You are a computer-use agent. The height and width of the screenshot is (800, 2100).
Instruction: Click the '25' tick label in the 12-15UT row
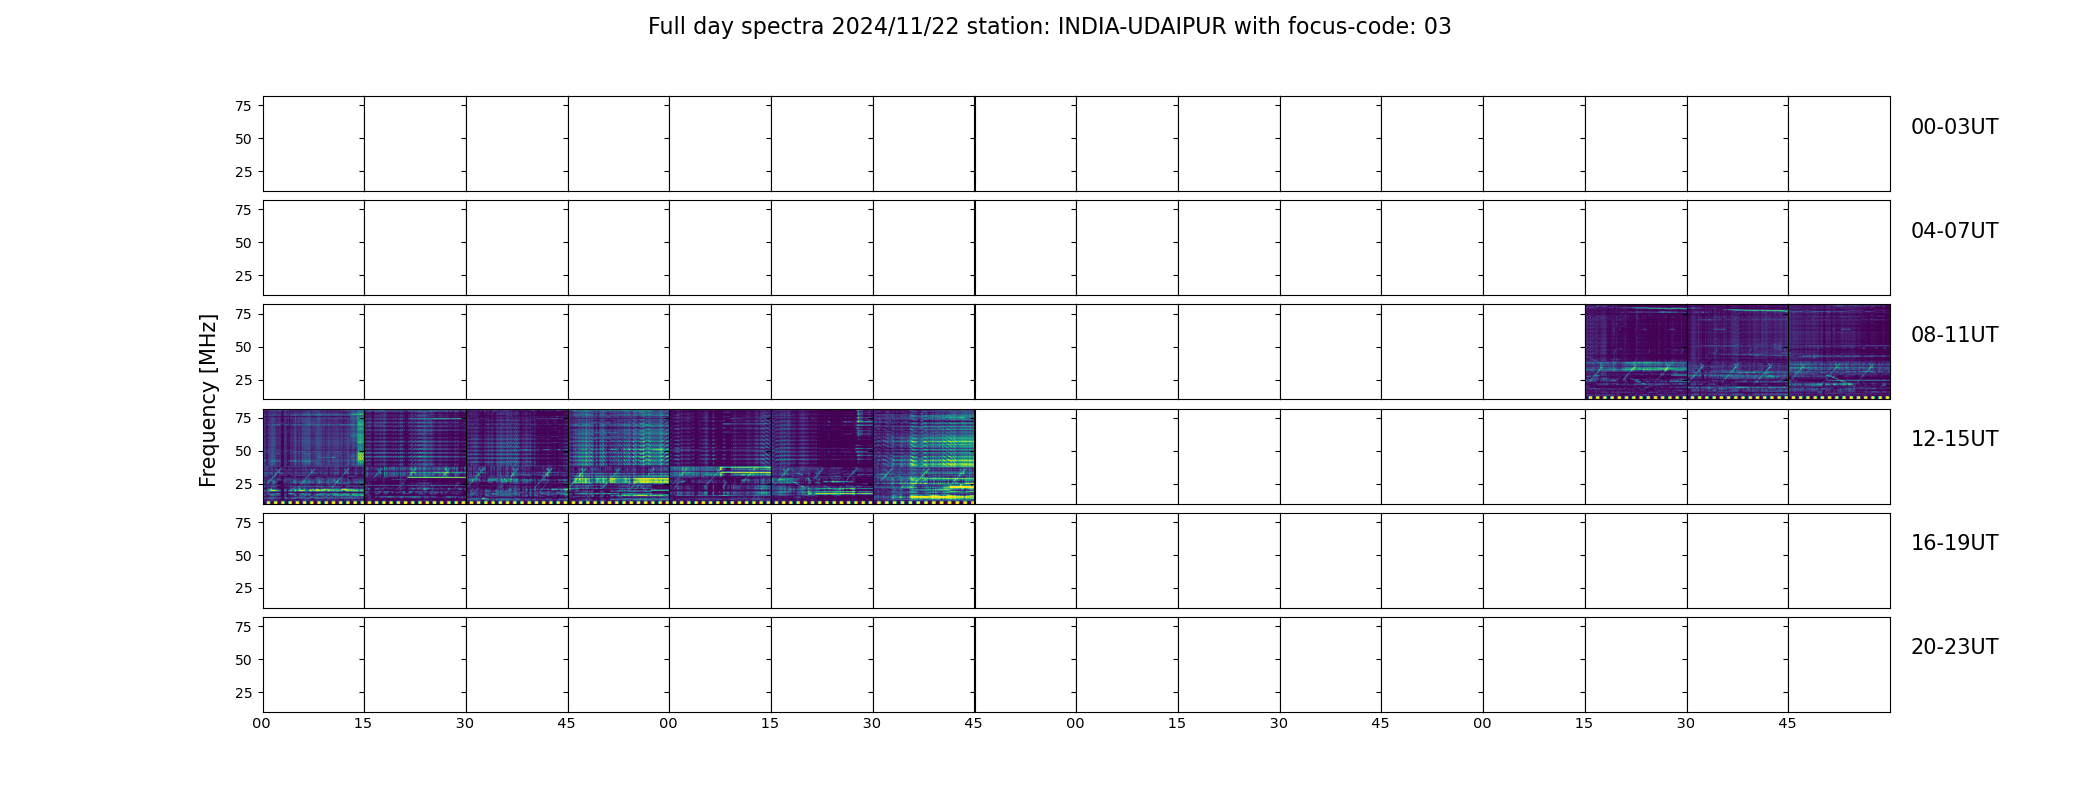tap(243, 484)
